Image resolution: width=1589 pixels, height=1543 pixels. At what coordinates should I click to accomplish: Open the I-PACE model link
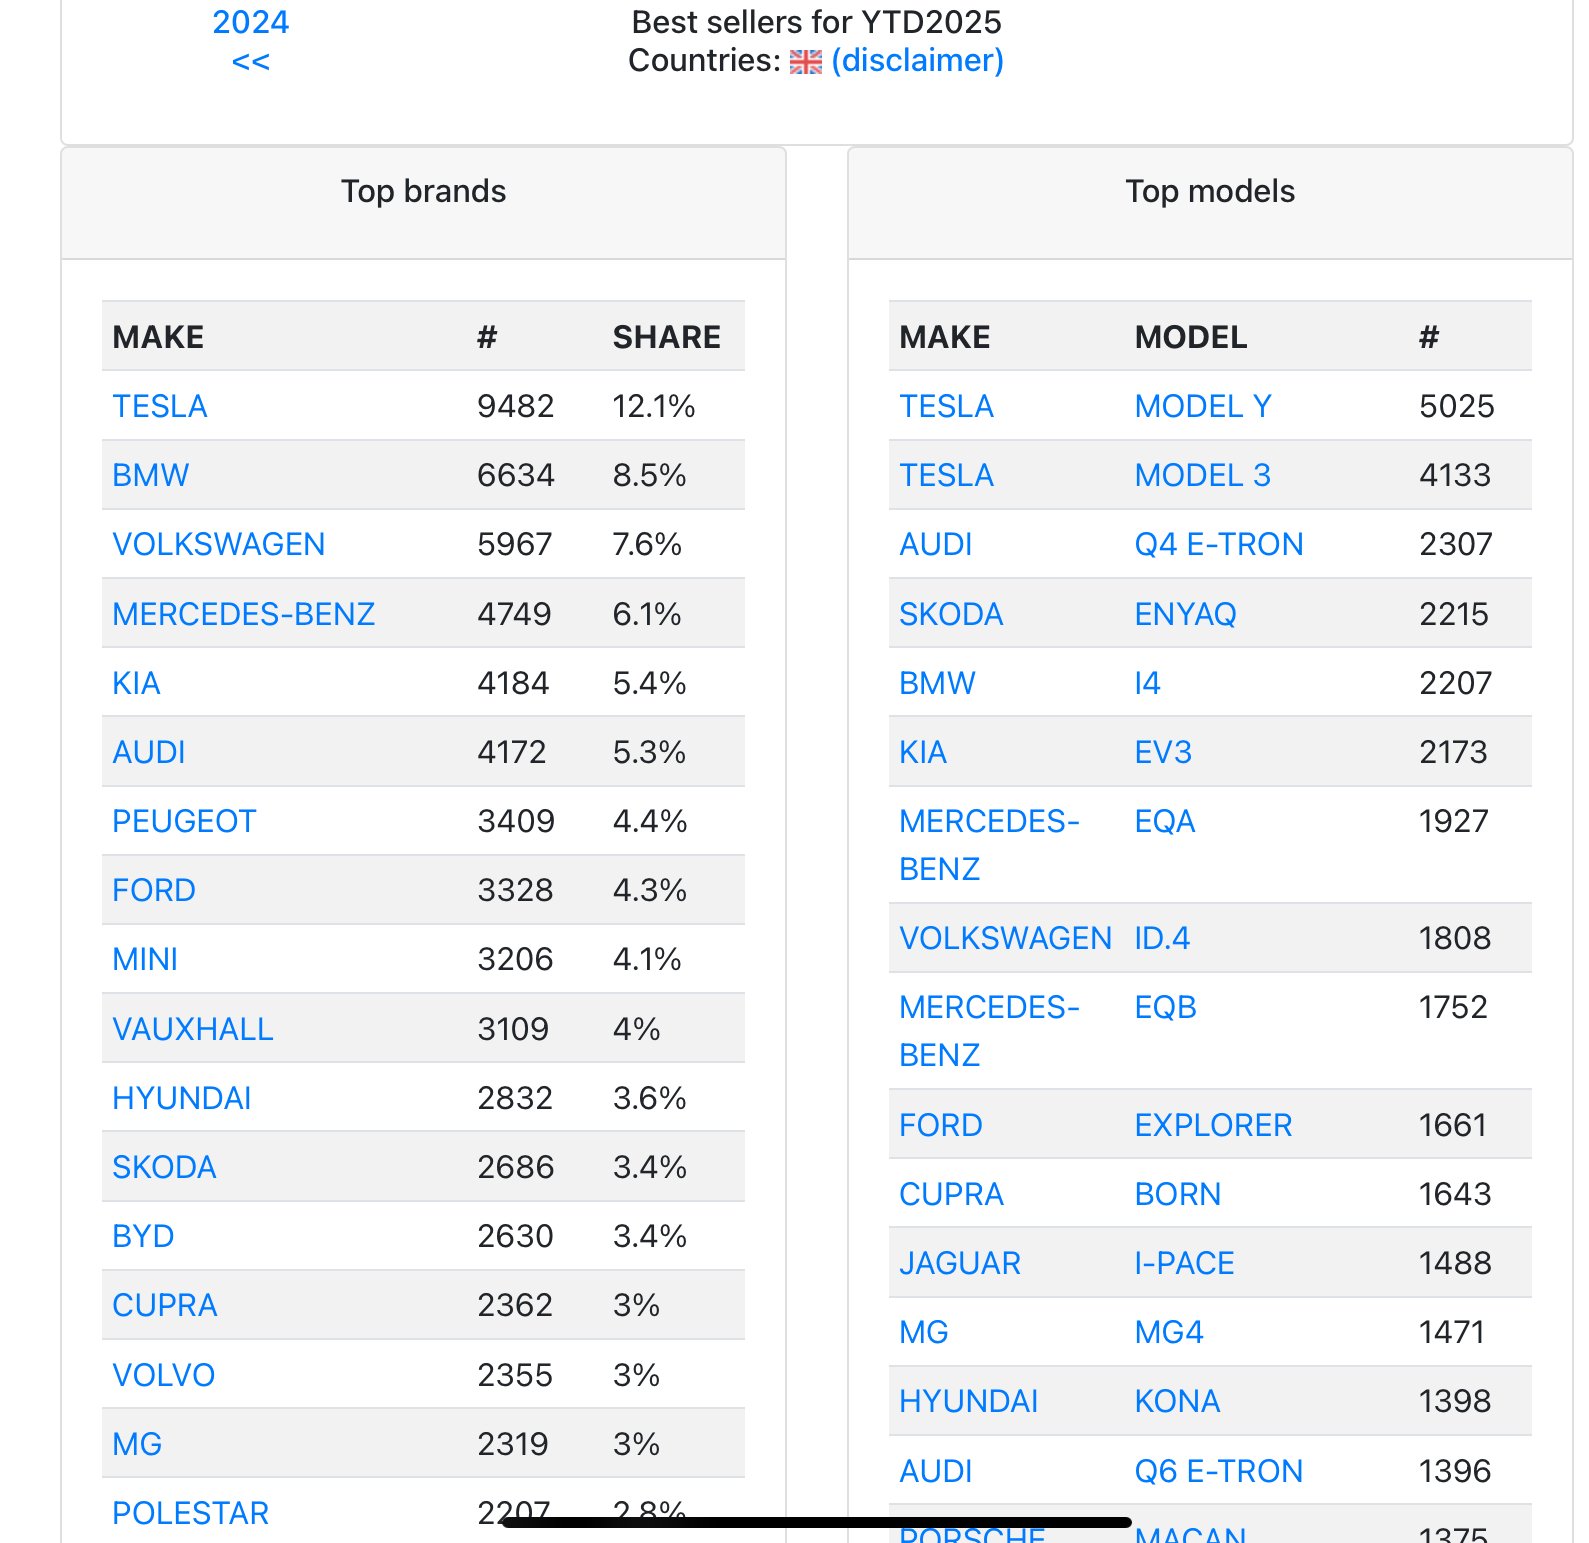[1184, 1263]
